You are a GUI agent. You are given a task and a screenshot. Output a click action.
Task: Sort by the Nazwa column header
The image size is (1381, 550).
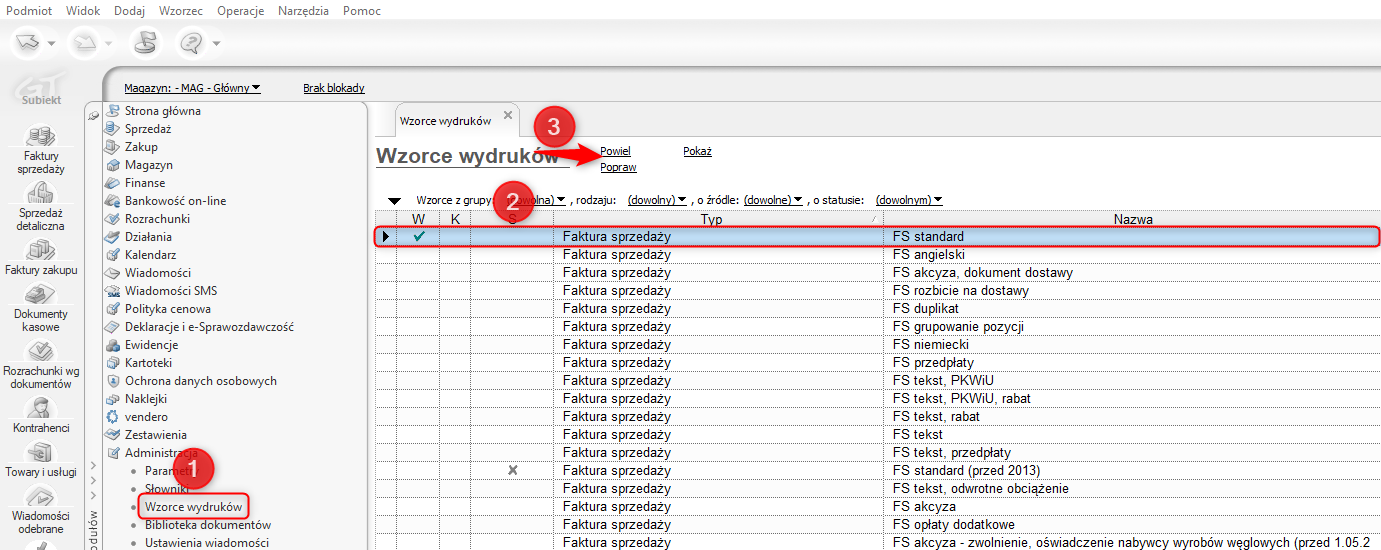[x=1132, y=218]
